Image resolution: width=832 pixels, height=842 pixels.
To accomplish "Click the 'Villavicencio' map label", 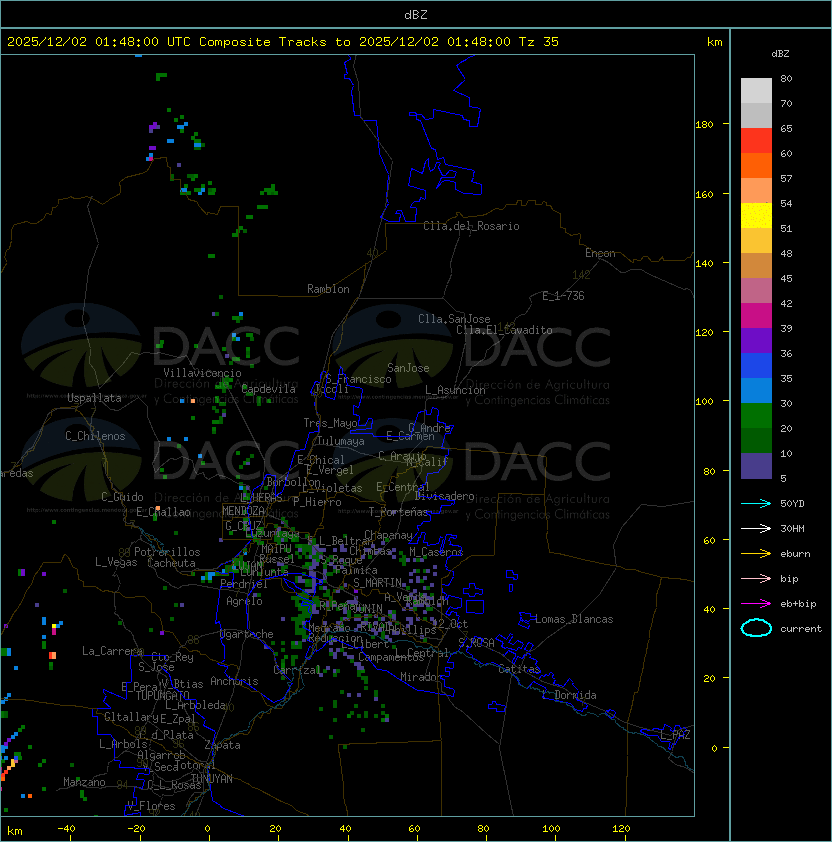I will point(202,373).
